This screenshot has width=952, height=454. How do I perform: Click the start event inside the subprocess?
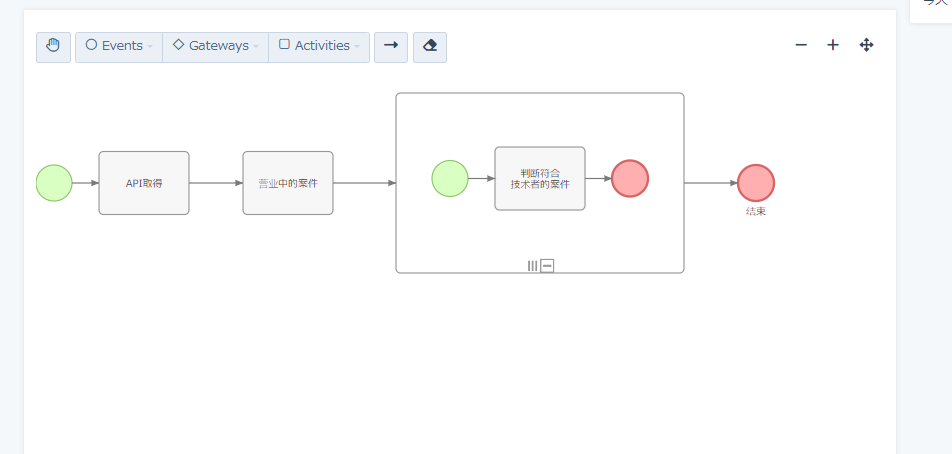coord(450,179)
